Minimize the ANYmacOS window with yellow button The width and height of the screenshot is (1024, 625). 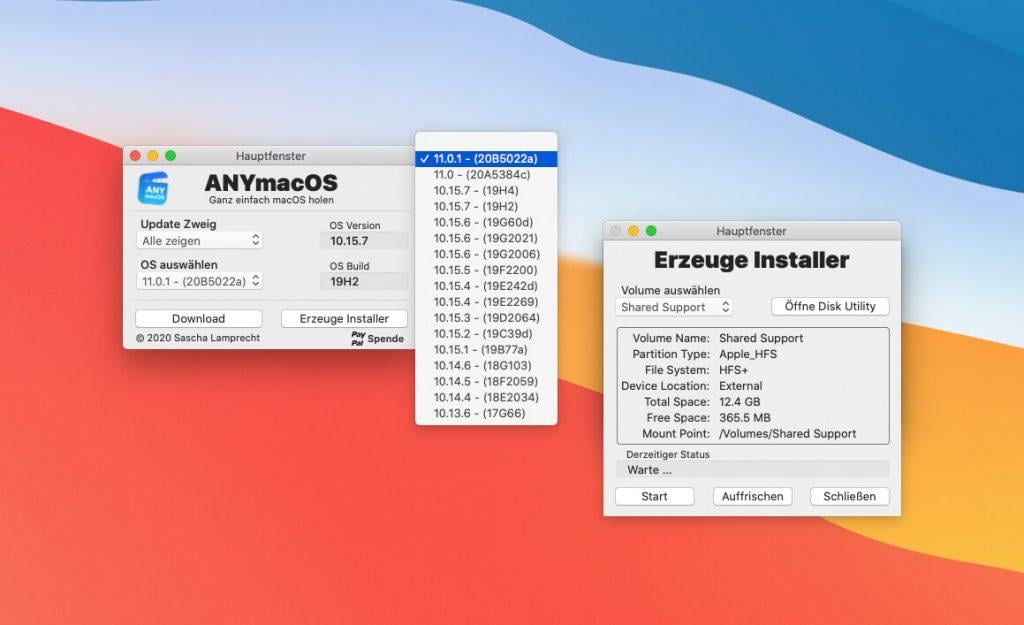coord(153,155)
